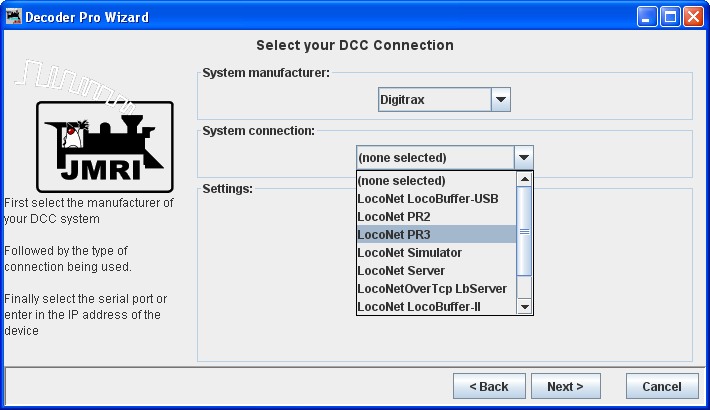This screenshot has width=710, height=410.
Task: Choose LocoNetOverTcp LbServer connection
Action: tap(436, 288)
